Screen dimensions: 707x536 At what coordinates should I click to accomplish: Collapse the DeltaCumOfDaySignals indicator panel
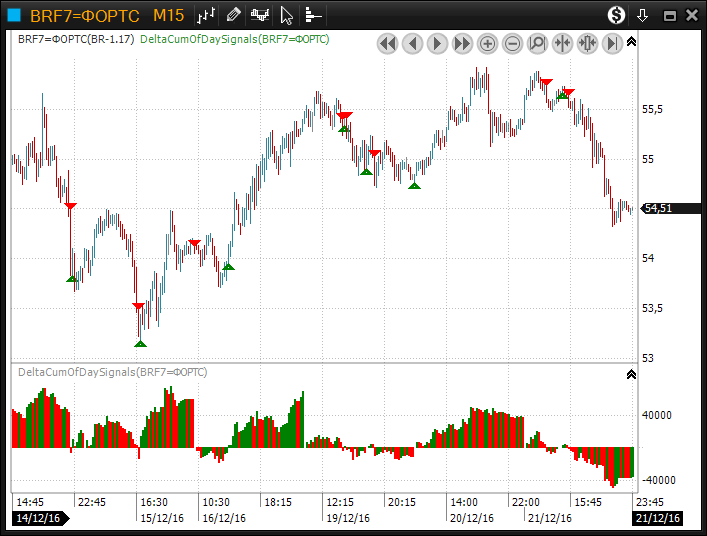point(631,374)
